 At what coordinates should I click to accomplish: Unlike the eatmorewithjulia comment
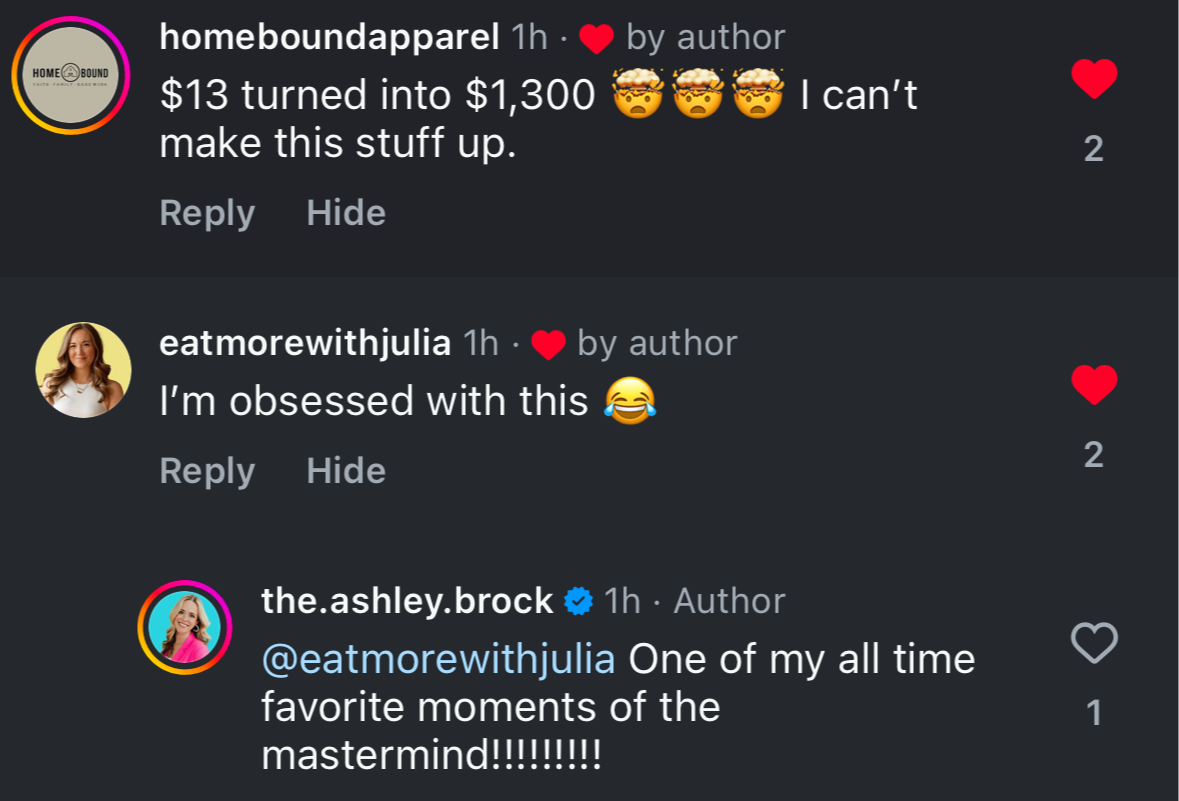[x=1094, y=385]
